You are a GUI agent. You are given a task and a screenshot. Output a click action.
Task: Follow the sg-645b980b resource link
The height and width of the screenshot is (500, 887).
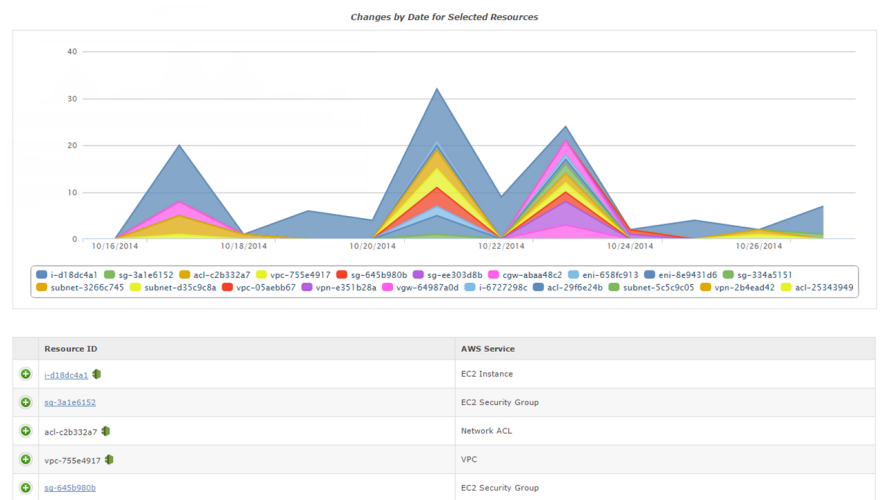click(69, 488)
